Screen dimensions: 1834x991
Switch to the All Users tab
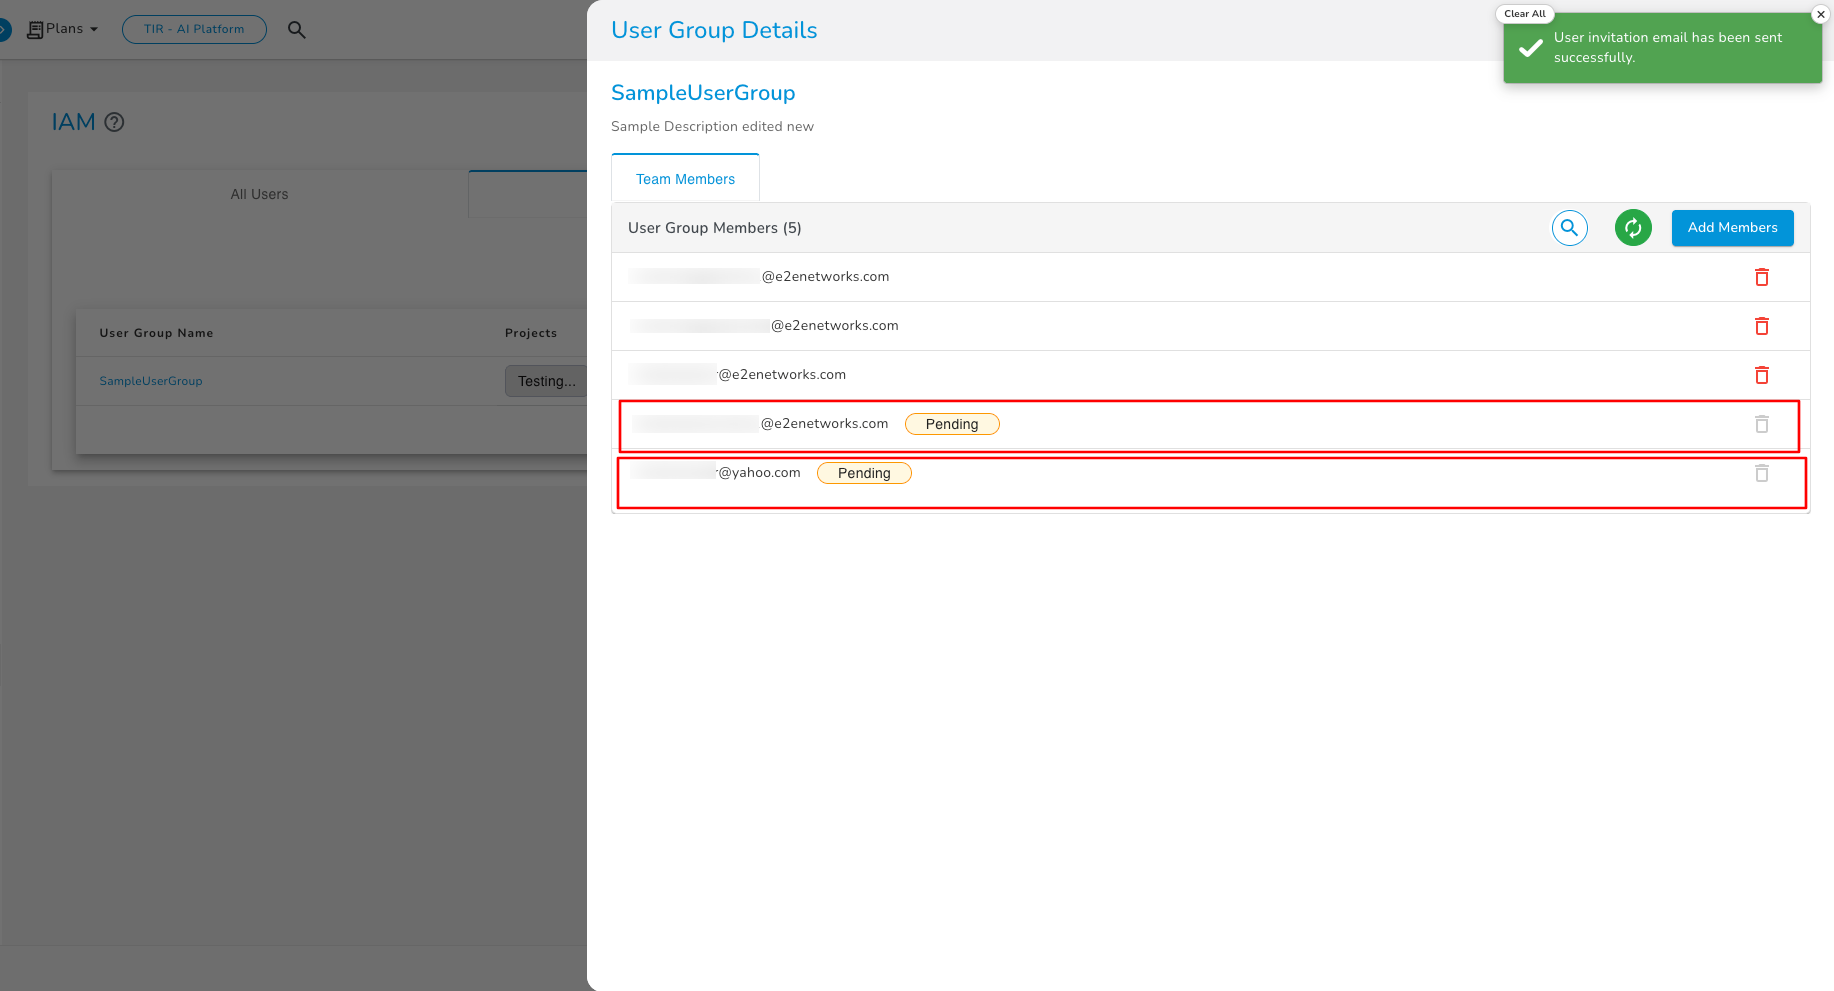[x=259, y=194]
